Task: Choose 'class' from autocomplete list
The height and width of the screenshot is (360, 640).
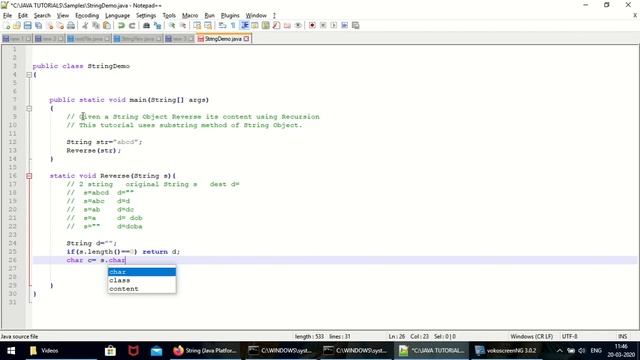Action: pos(142,280)
